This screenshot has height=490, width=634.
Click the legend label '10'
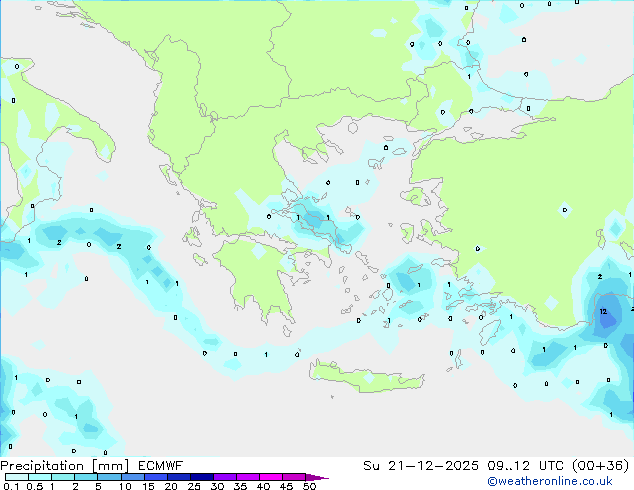[125, 486]
